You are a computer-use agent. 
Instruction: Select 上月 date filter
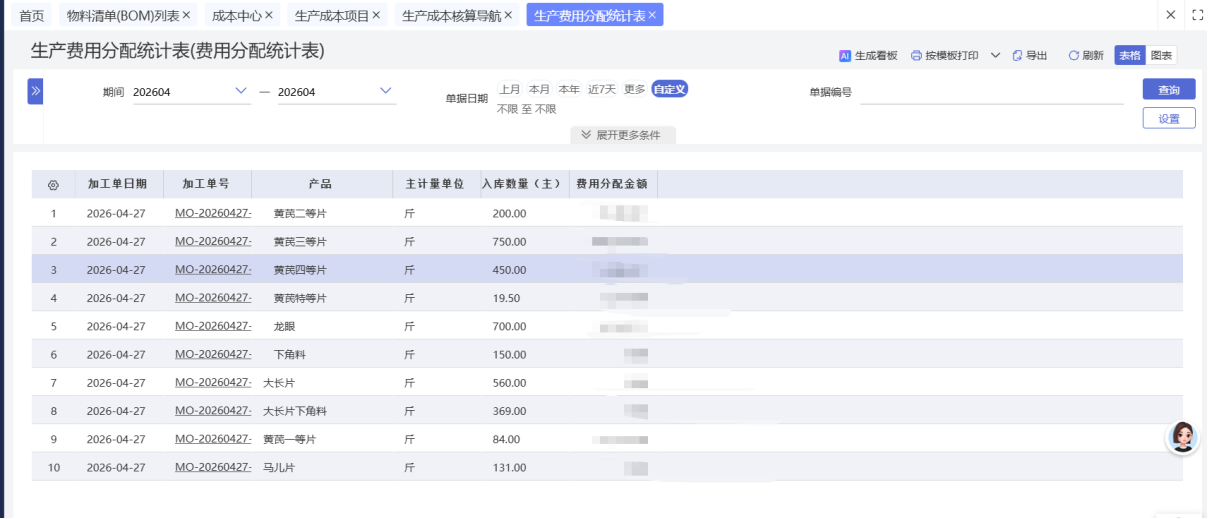(509, 89)
